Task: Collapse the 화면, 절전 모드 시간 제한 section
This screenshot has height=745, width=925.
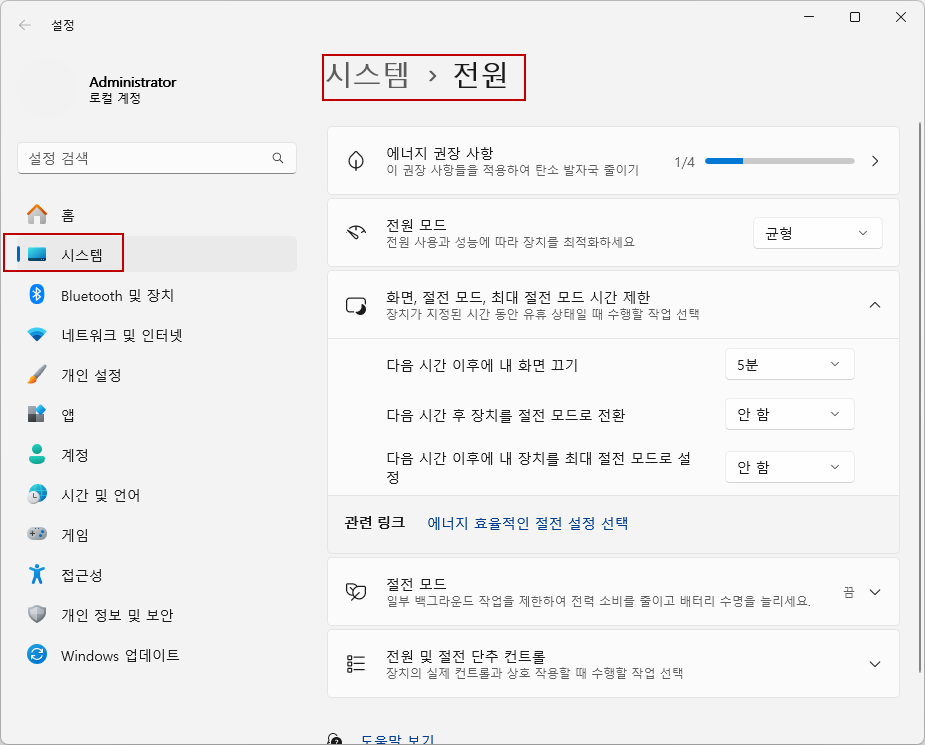Action: [875, 305]
